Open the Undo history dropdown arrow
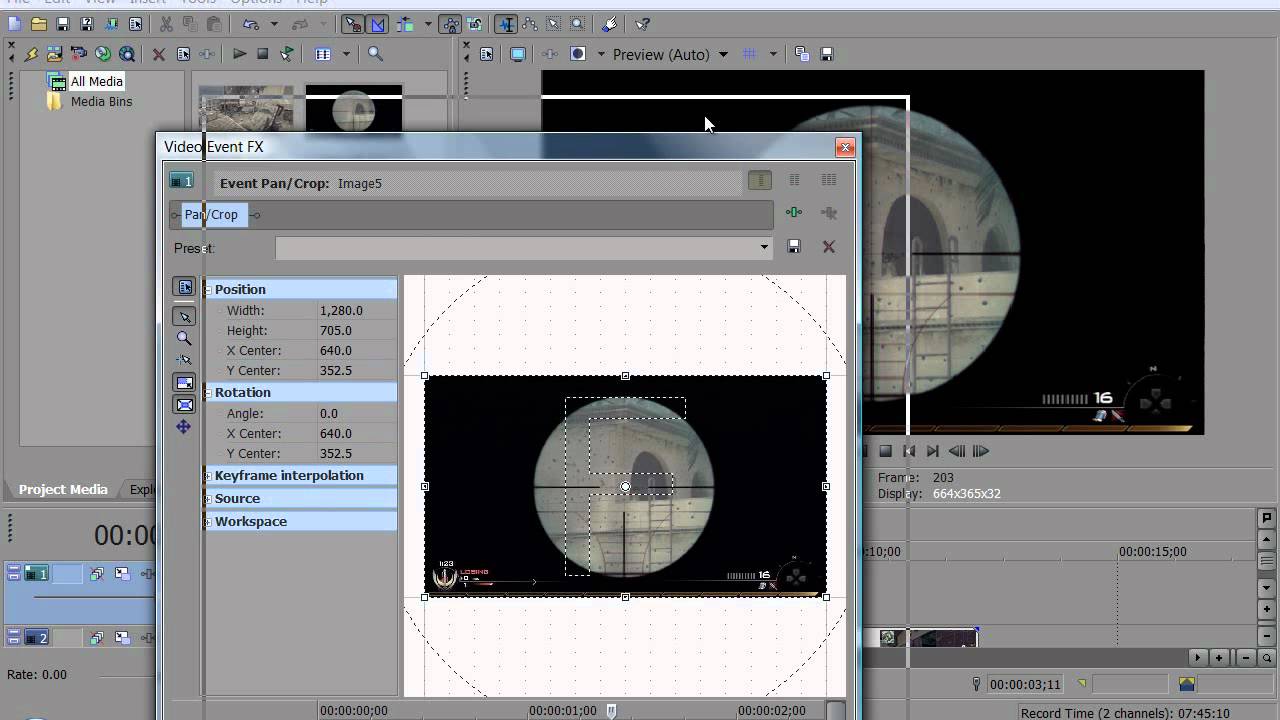The height and width of the screenshot is (720, 1280). (x=273, y=24)
